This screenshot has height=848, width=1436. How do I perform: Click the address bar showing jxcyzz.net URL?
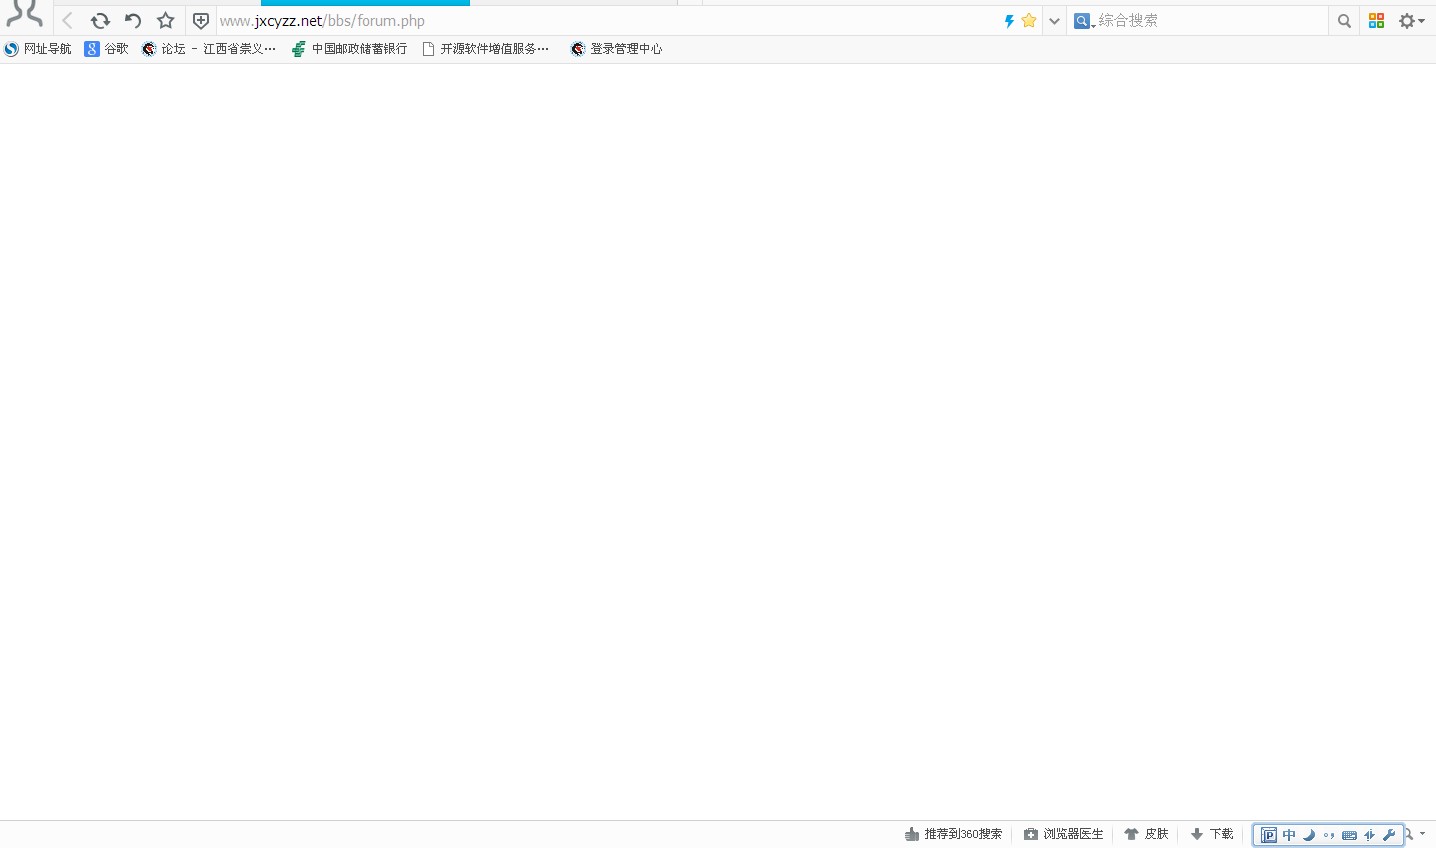pos(608,20)
